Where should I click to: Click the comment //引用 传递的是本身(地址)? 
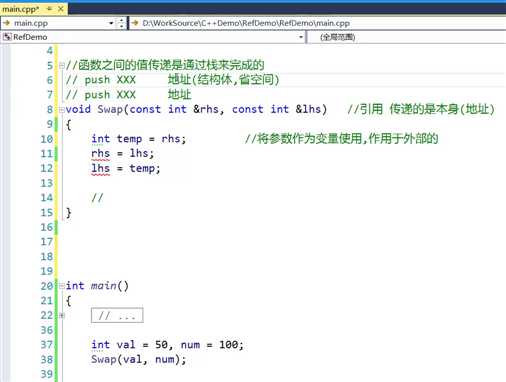coord(421,109)
